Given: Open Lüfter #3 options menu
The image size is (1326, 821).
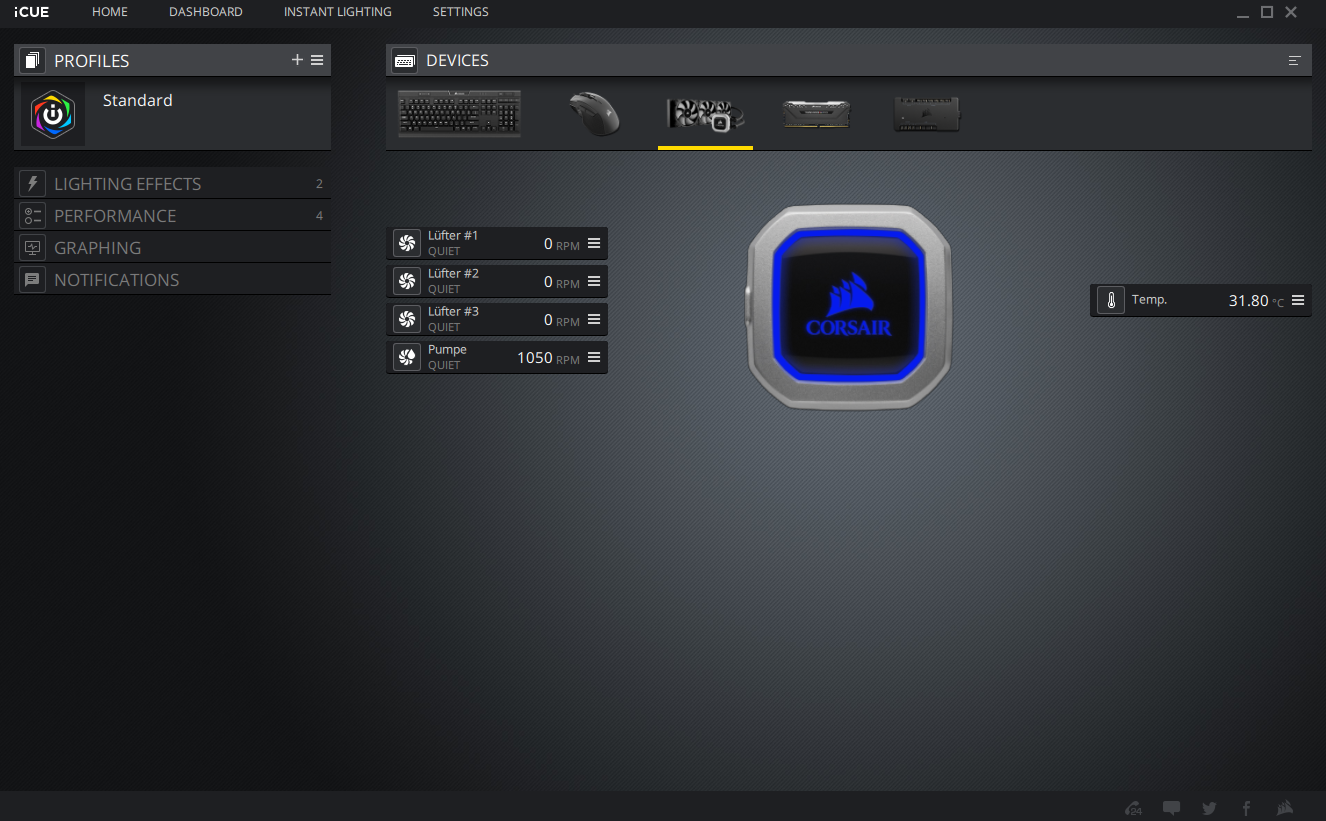Looking at the screenshot, I should point(594,319).
